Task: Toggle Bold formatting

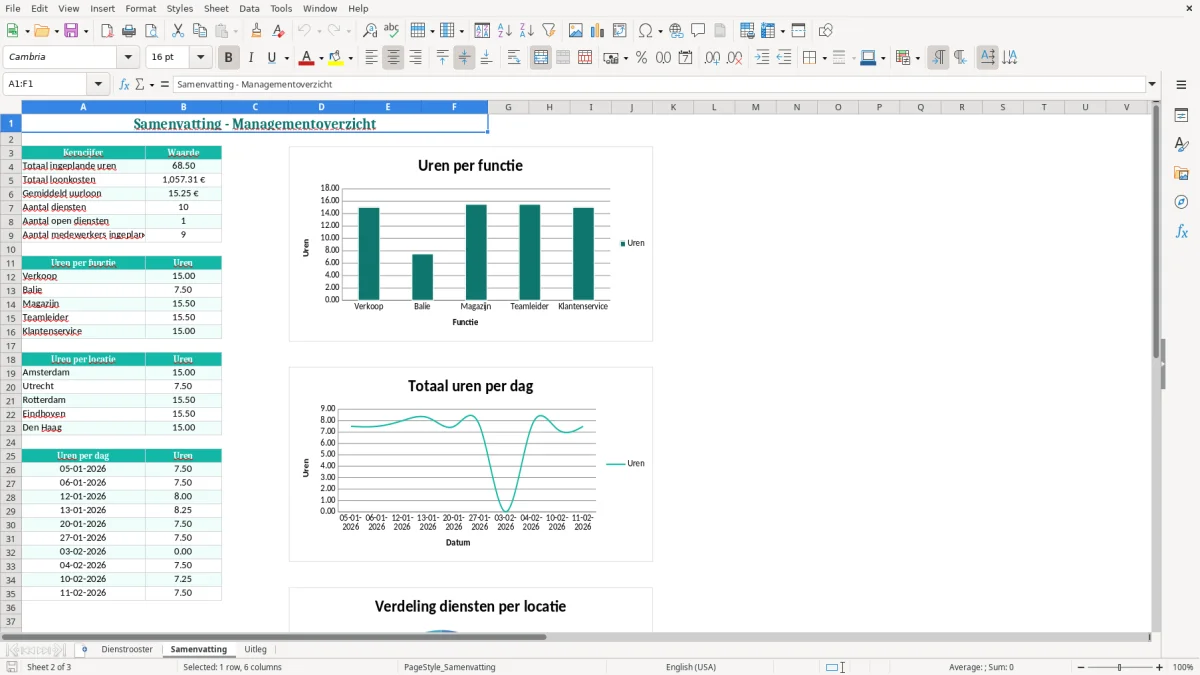Action: tap(229, 58)
